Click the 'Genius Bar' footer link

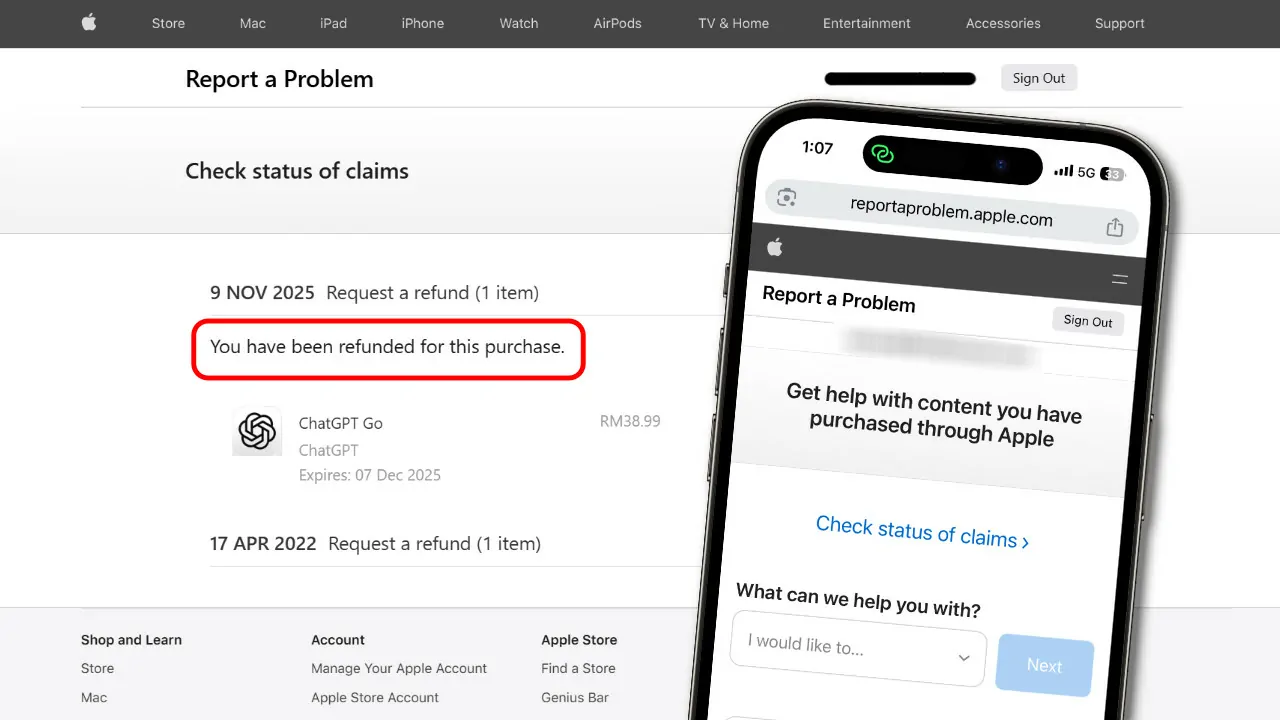[575, 697]
